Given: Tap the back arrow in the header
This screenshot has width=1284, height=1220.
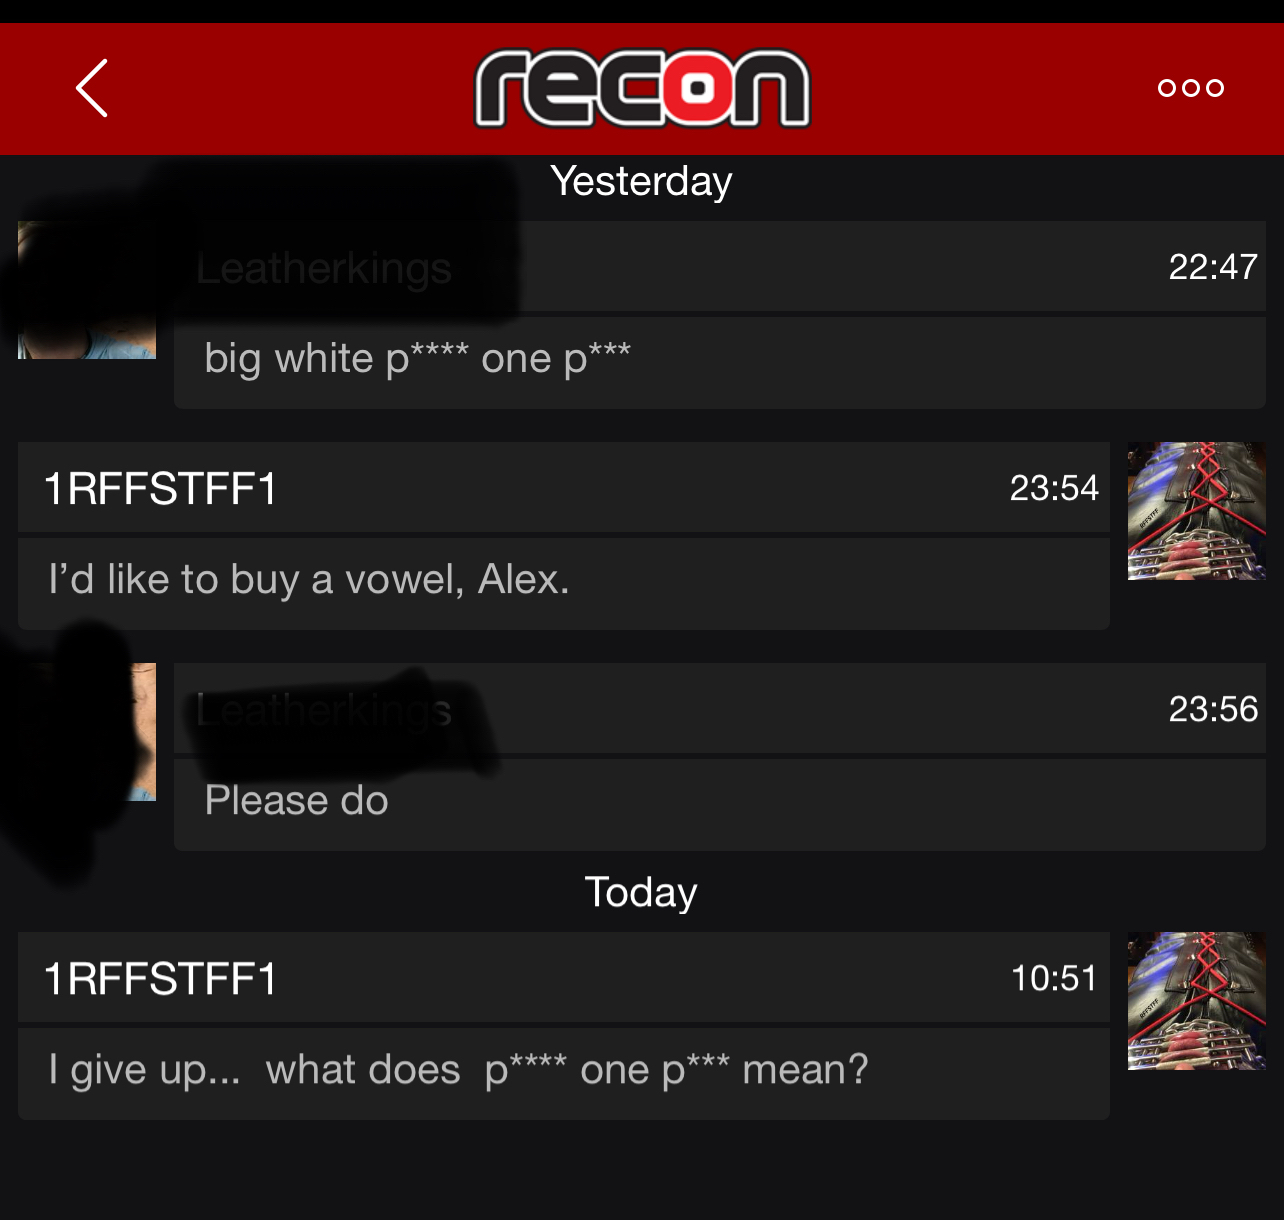Looking at the screenshot, I should pyautogui.click(x=92, y=88).
